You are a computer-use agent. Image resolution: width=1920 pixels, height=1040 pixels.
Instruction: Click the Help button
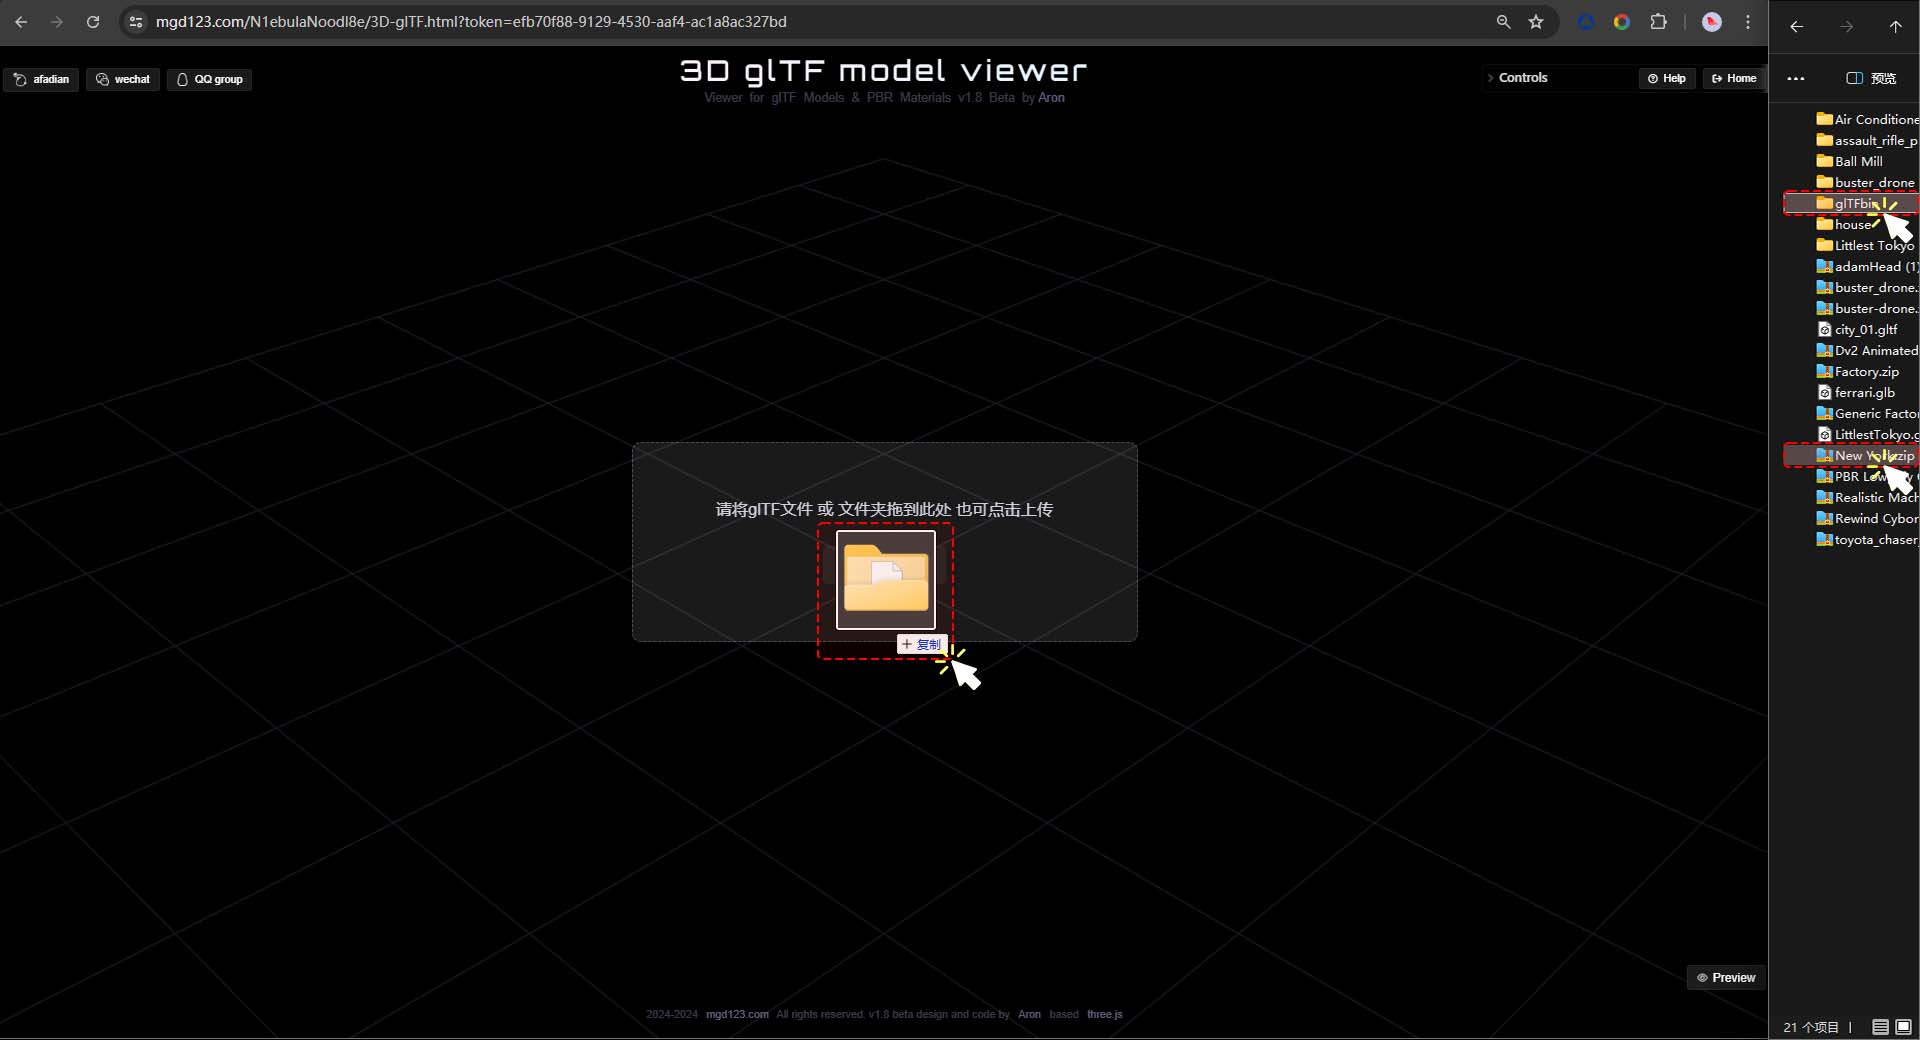1667,78
